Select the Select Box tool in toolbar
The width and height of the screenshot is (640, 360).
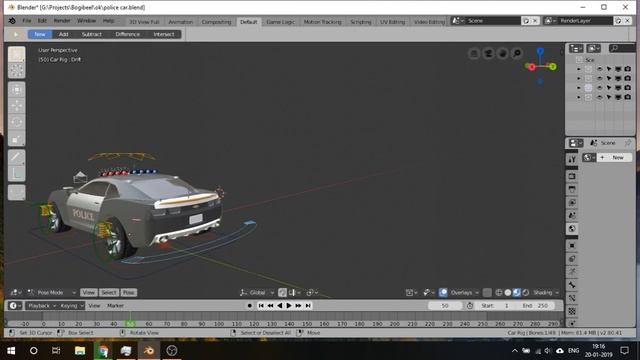click(x=17, y=54)
